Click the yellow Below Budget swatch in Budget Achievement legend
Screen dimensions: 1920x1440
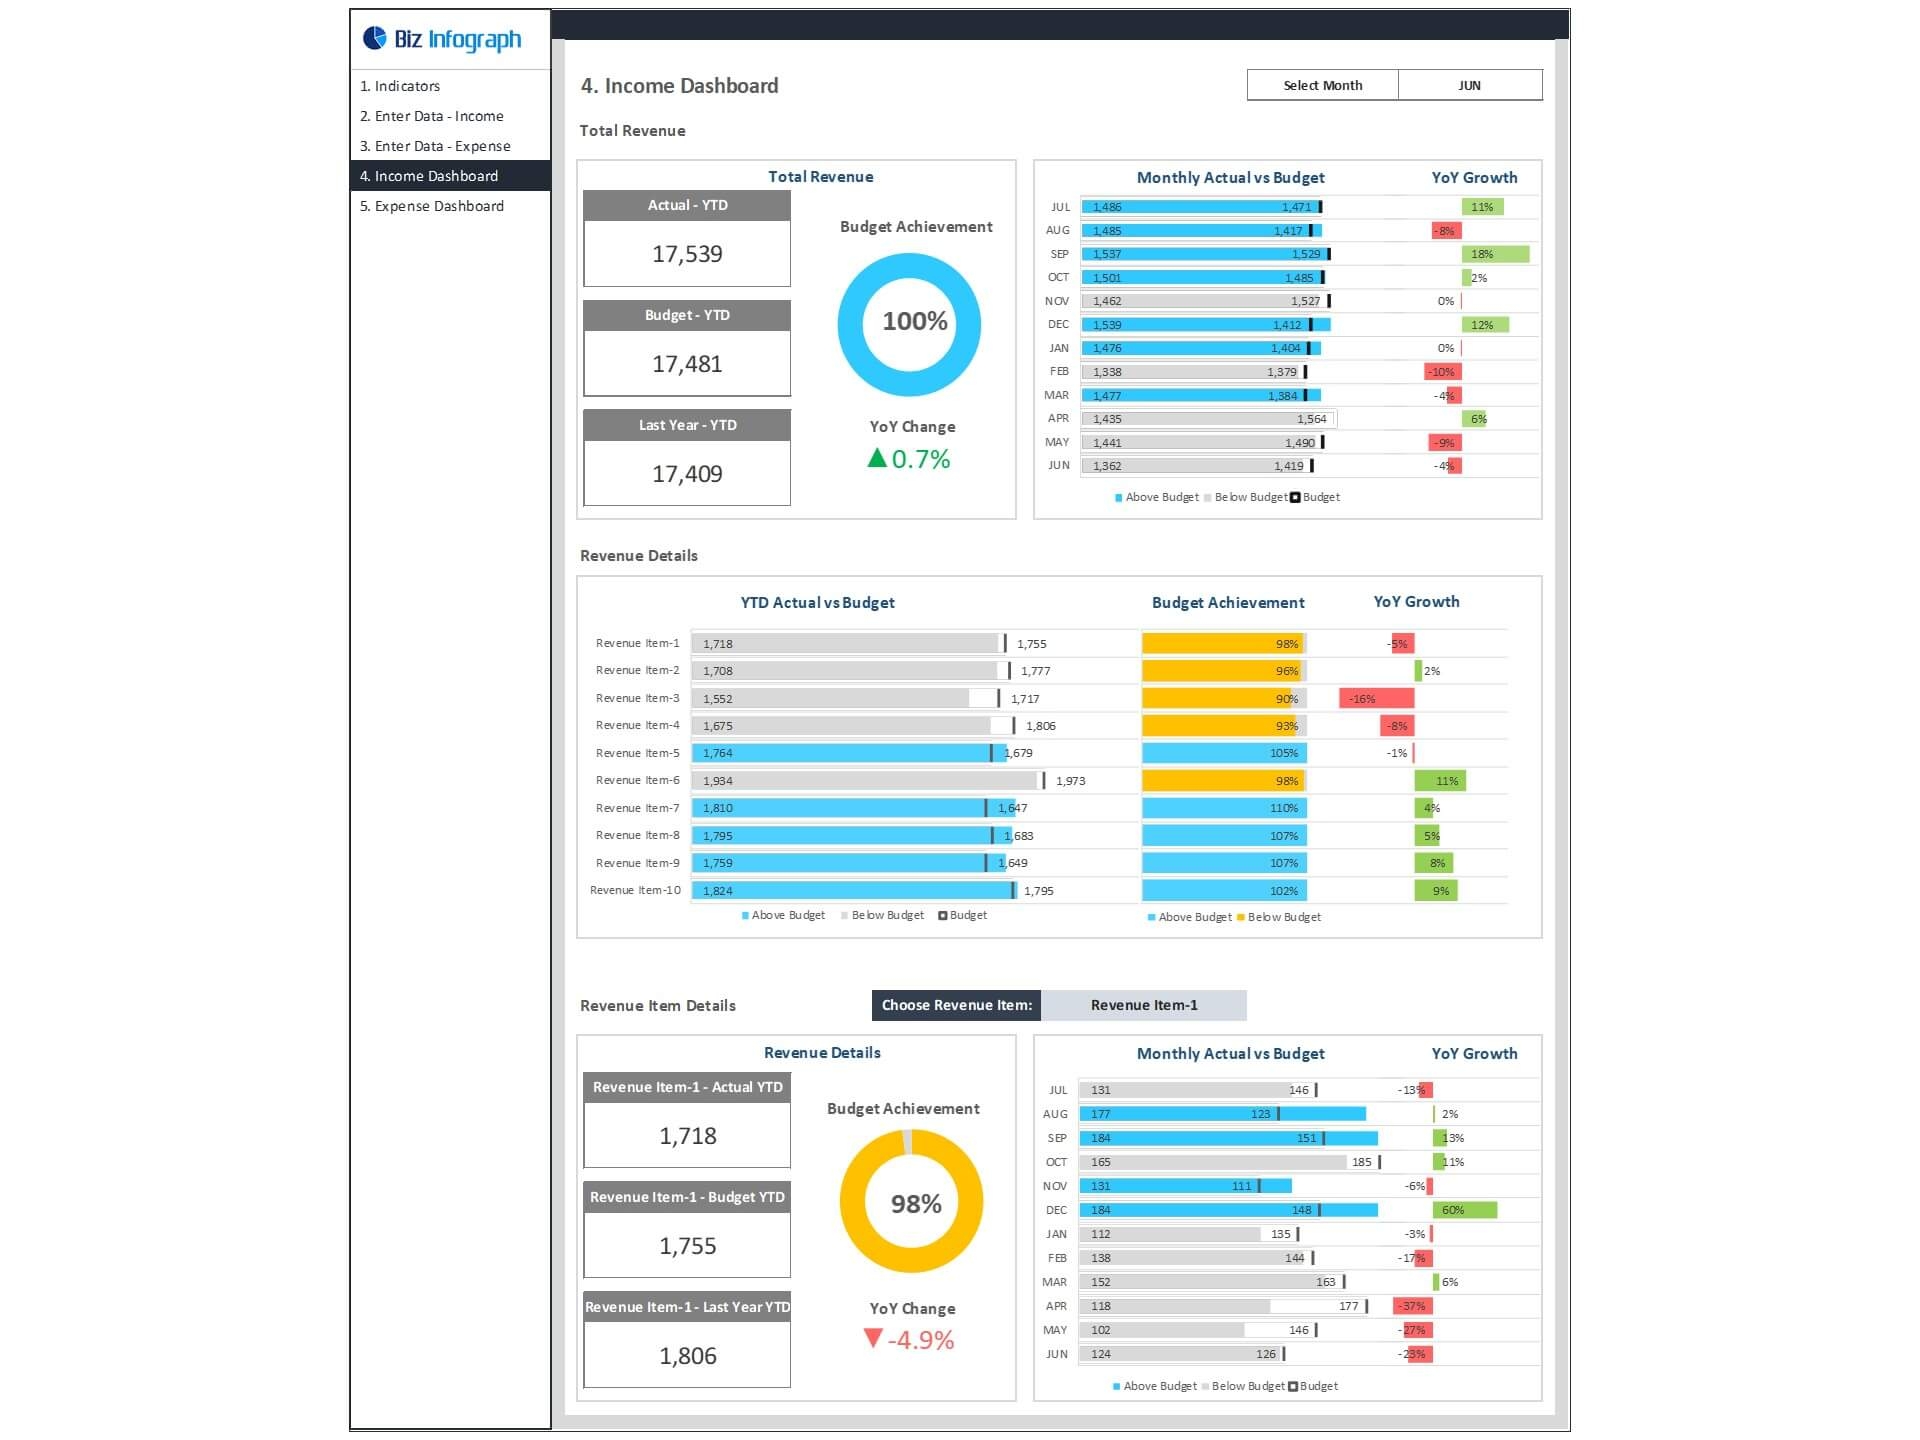coord(1241,917)
